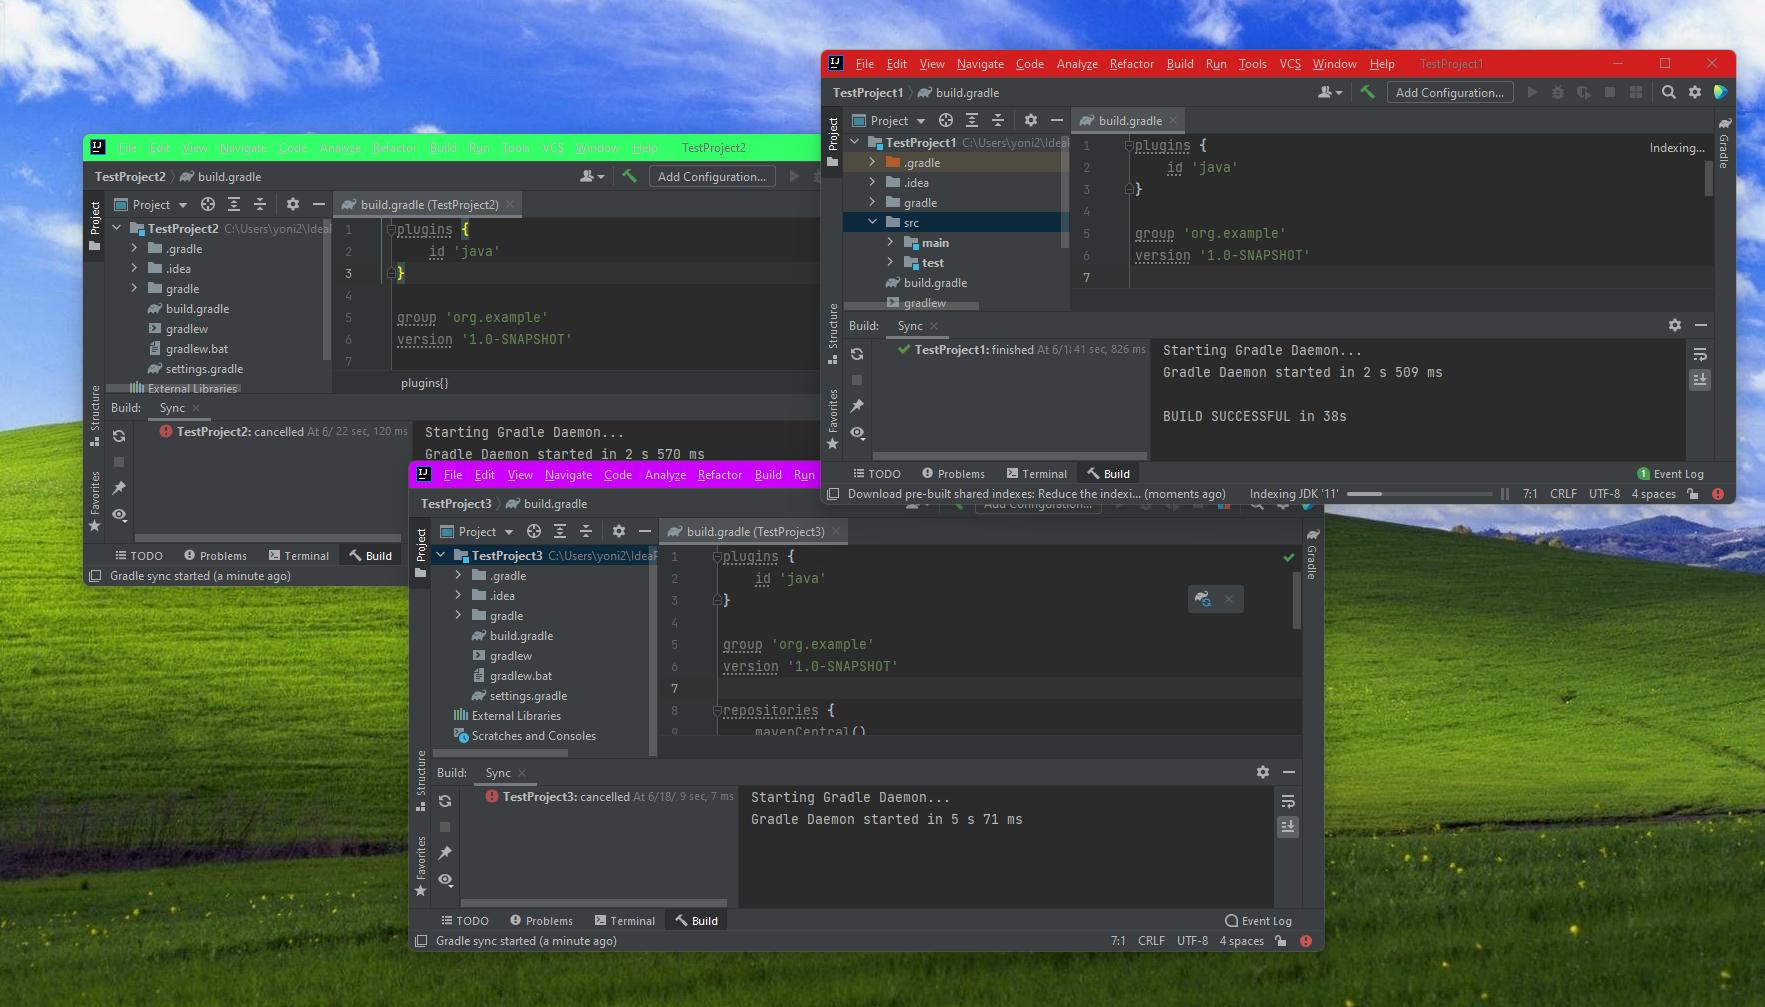Toggle read-only lock in TestProject3 status bar
The width and height of the screenshot is (1765, 1007).
point(1280,941)
